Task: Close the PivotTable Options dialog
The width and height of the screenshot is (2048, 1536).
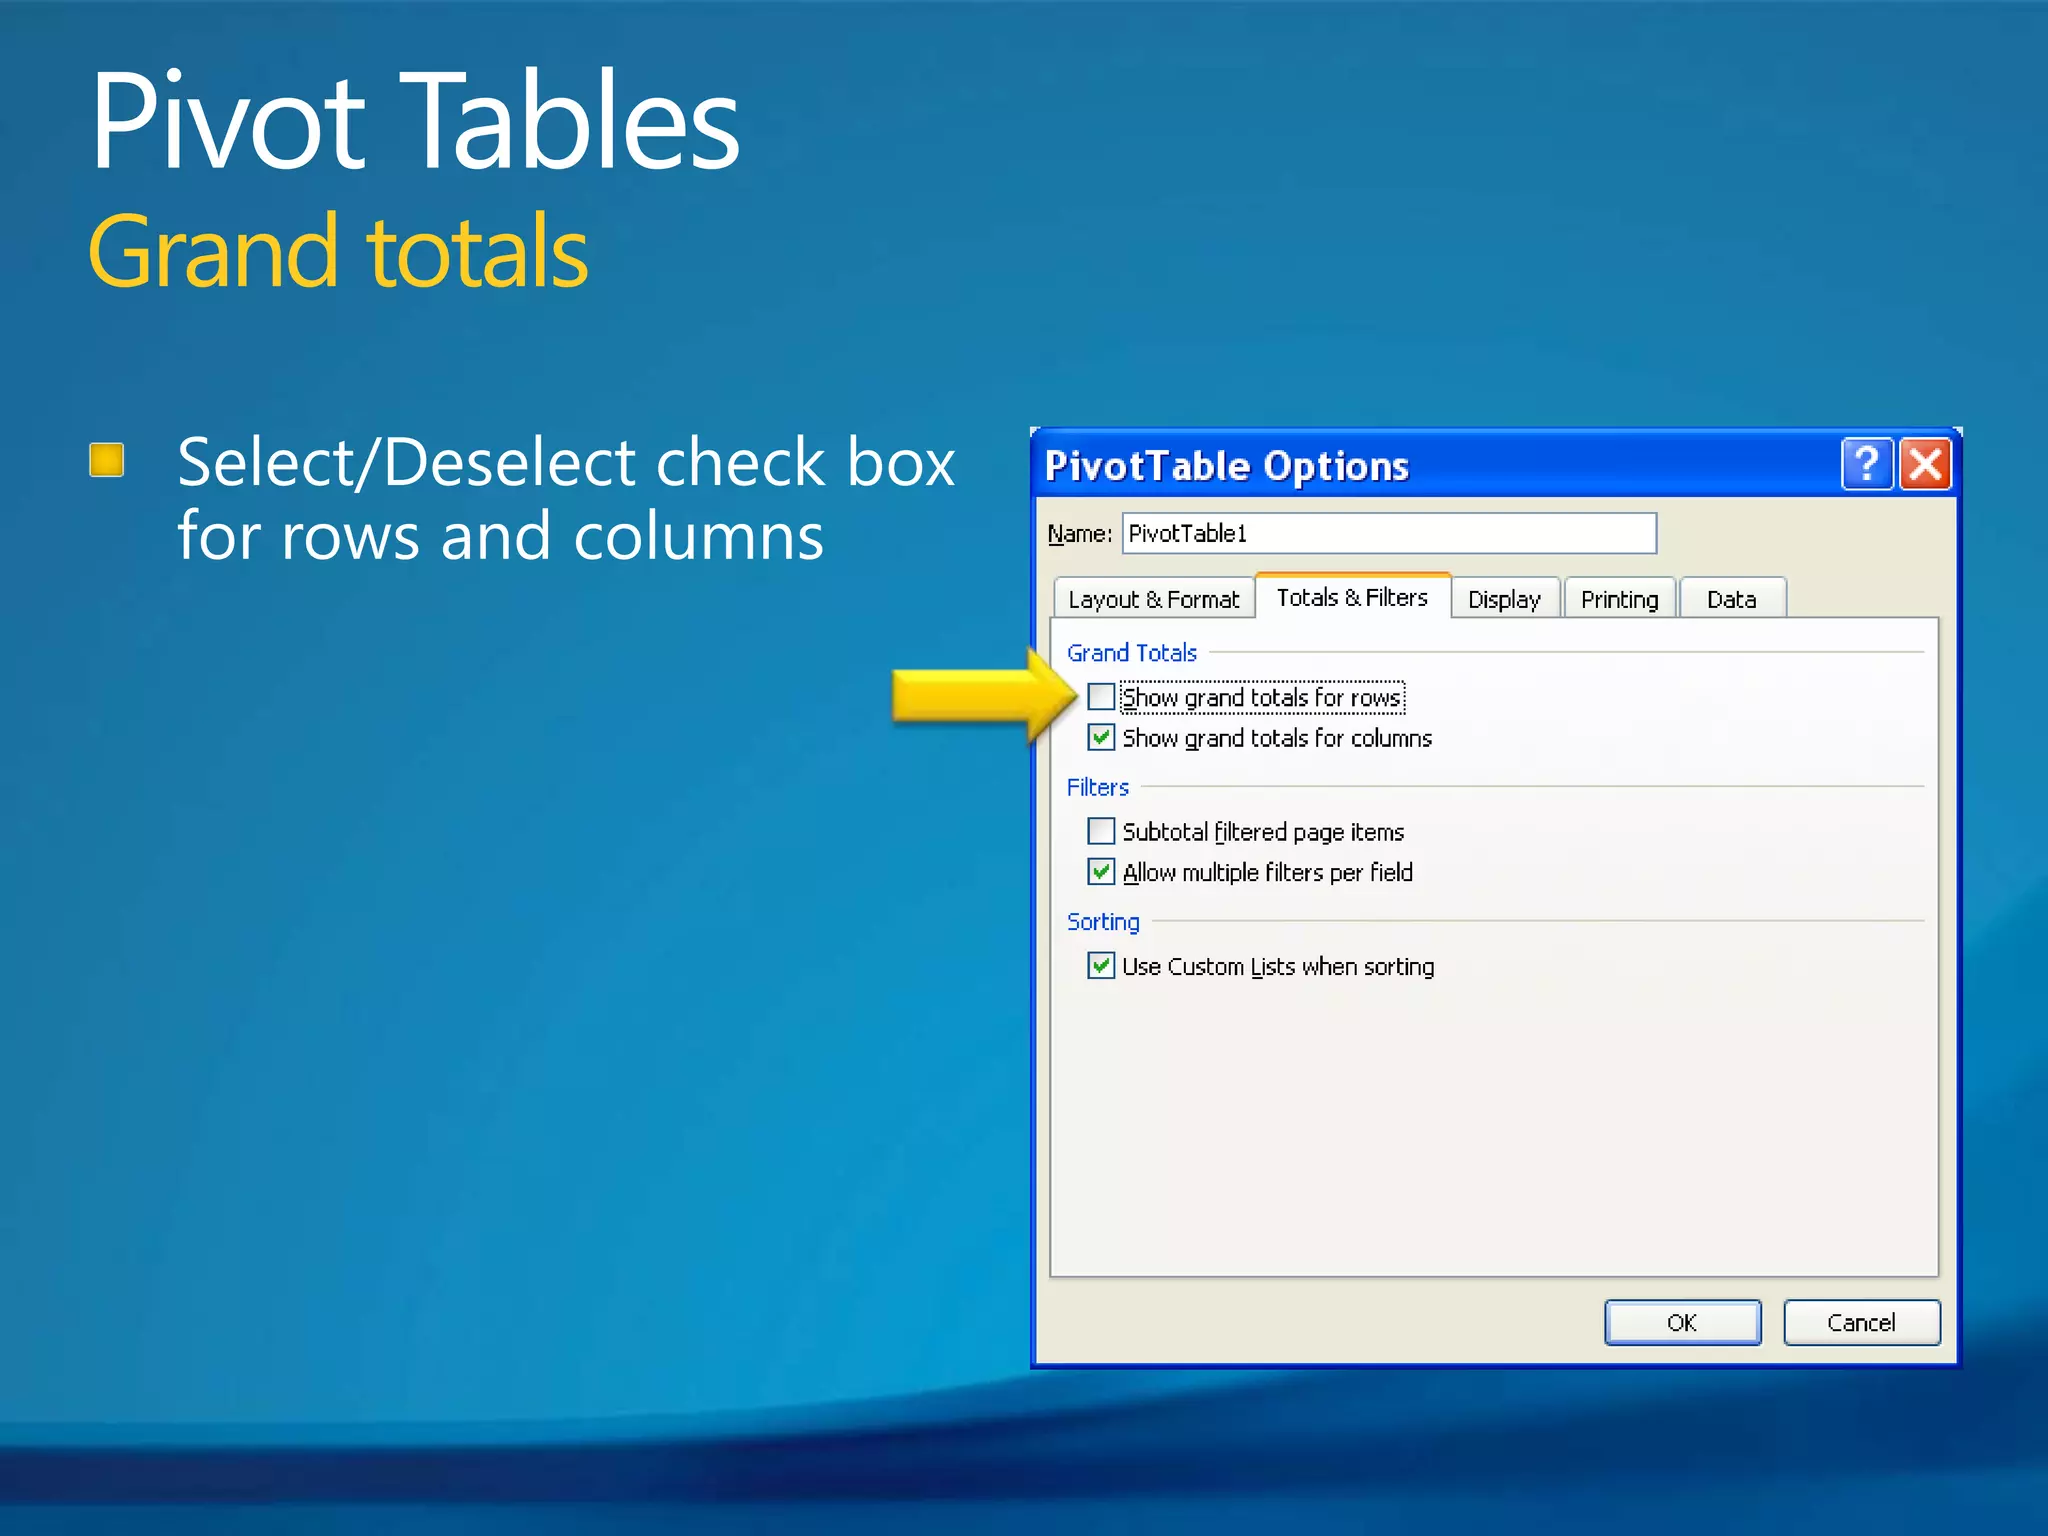Action: [1925, 465]
